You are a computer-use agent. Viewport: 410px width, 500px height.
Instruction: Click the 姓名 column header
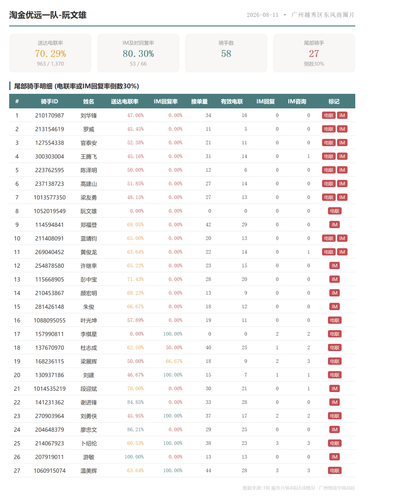point(89,101)
